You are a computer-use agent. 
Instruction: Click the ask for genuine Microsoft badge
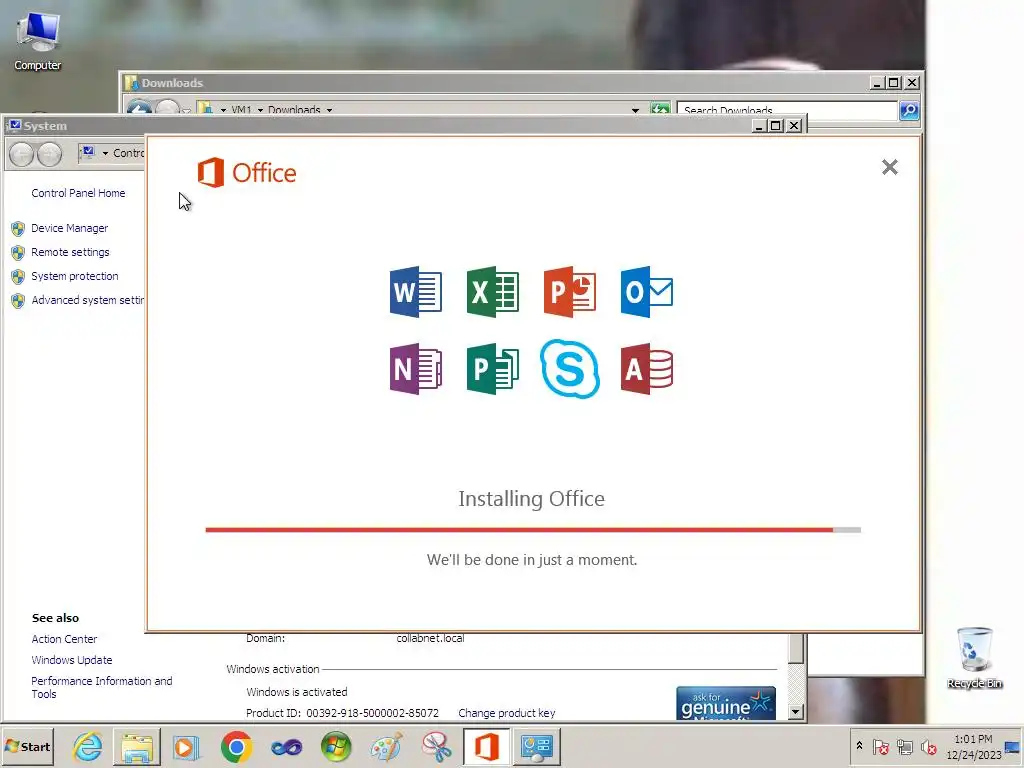[x=726, y=703]
